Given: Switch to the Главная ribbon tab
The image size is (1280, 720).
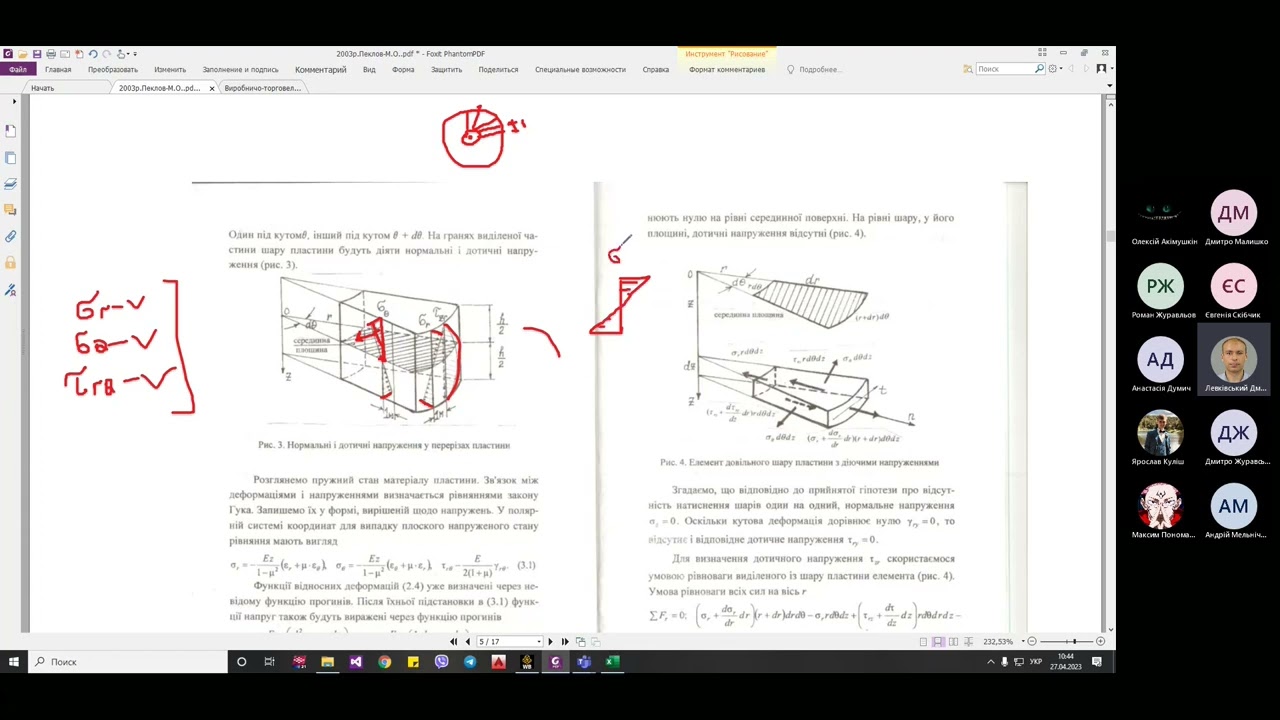Looking at the screenshot, I should (x=58, y=70).
